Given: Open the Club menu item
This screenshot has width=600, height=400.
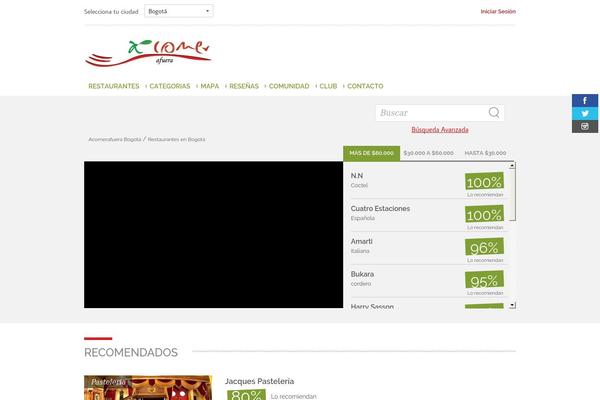Looking at the screenshot, I should pyautogui.click(x=328, y=86).
